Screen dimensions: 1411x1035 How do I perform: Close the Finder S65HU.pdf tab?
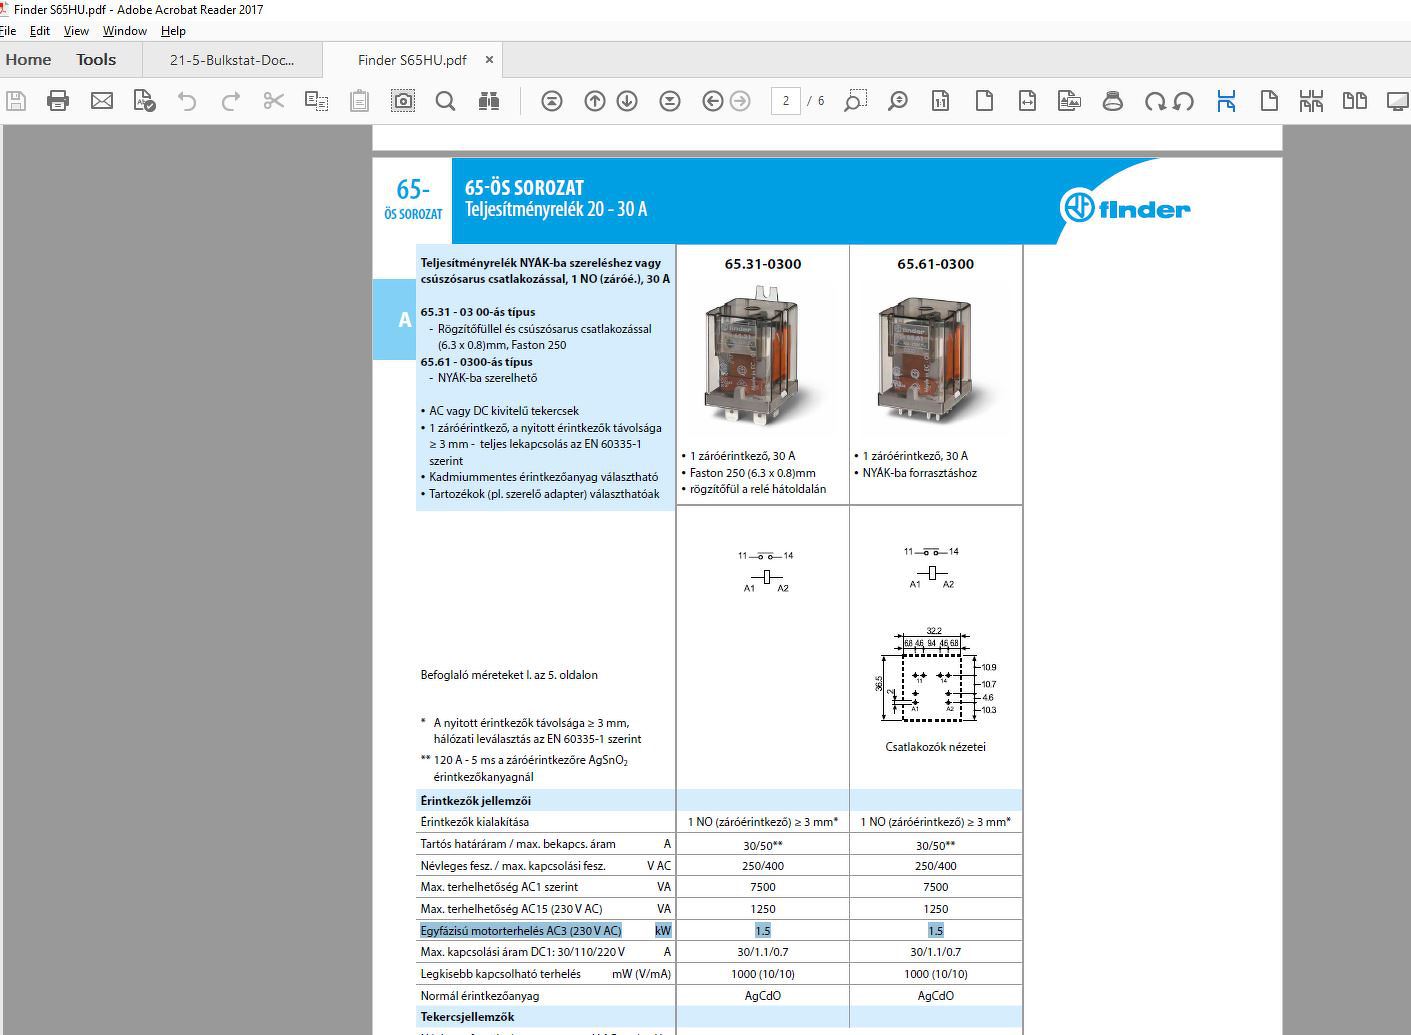489,60
